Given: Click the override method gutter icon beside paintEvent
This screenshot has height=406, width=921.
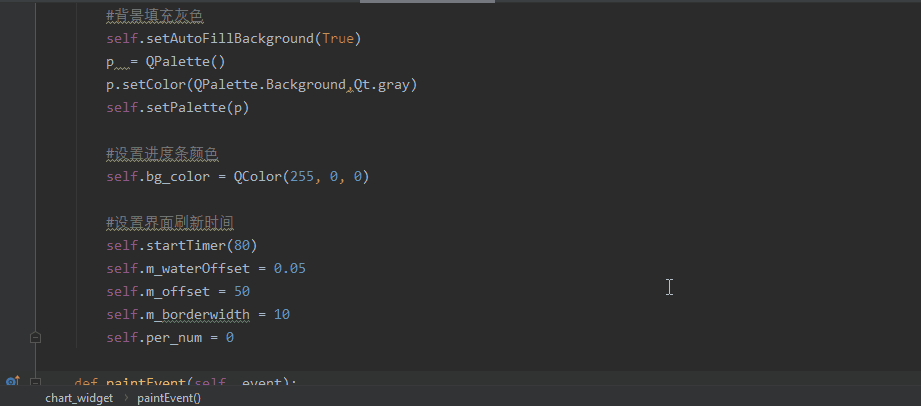Looking at the screenshot, I should (x=12, y=381).
